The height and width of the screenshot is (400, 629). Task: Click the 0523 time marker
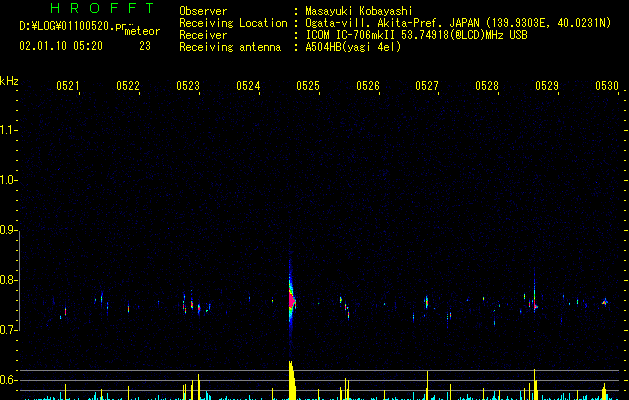(x=187, y=85)
